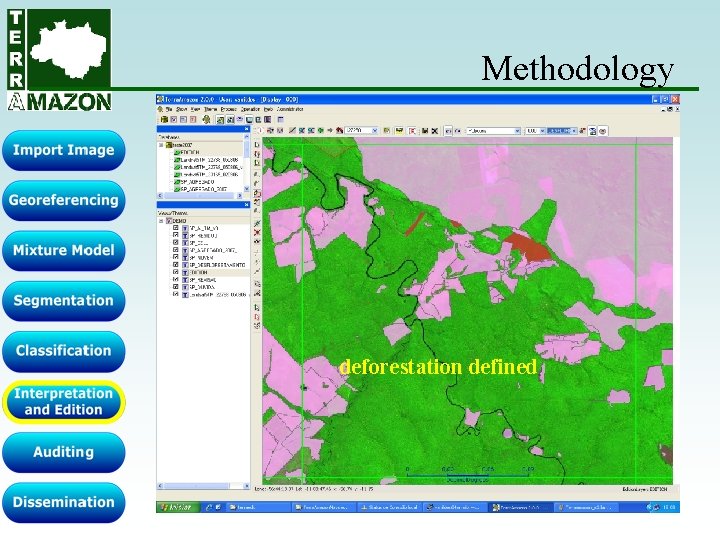The height and width of the screenshot is (540, 720).
Task: Select the Mixture Model button
Action: click(x=63, y=250)
